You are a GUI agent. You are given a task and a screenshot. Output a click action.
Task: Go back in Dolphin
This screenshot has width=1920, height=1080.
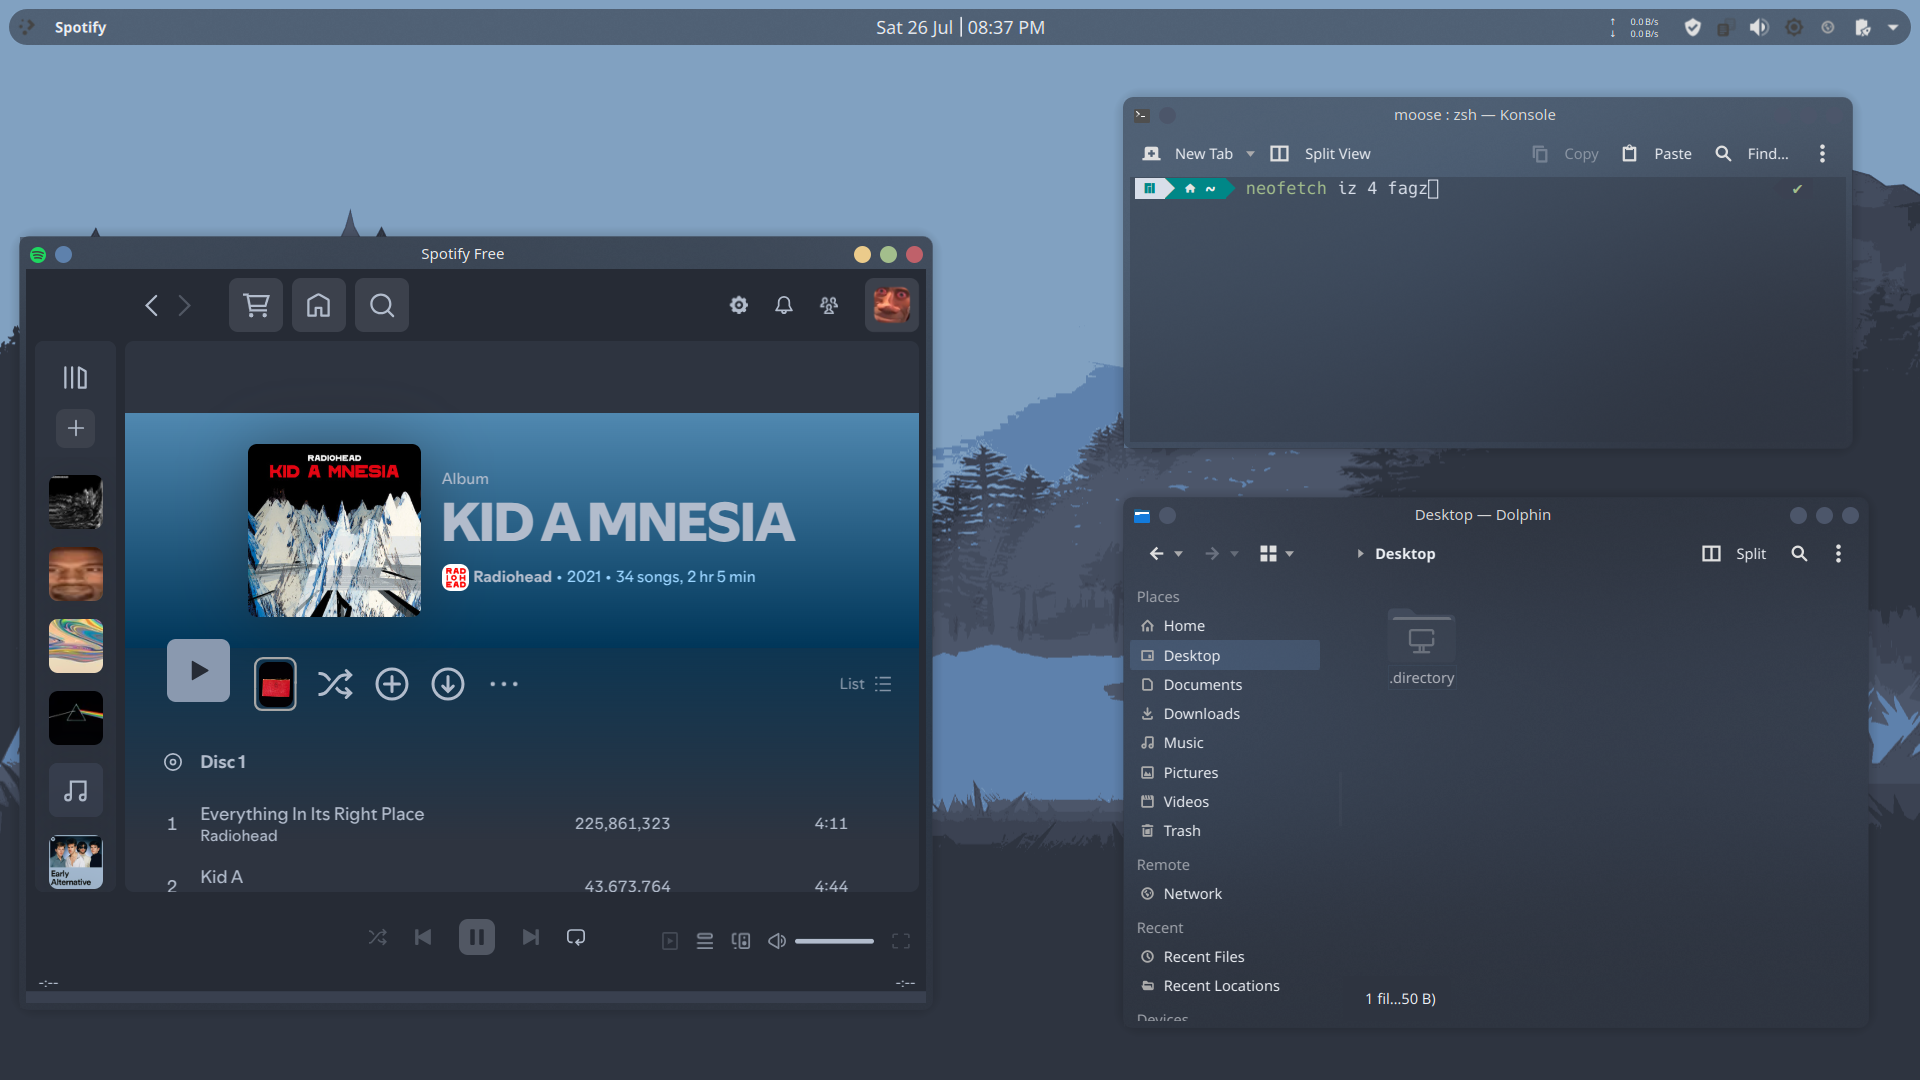coord(1157,554)
